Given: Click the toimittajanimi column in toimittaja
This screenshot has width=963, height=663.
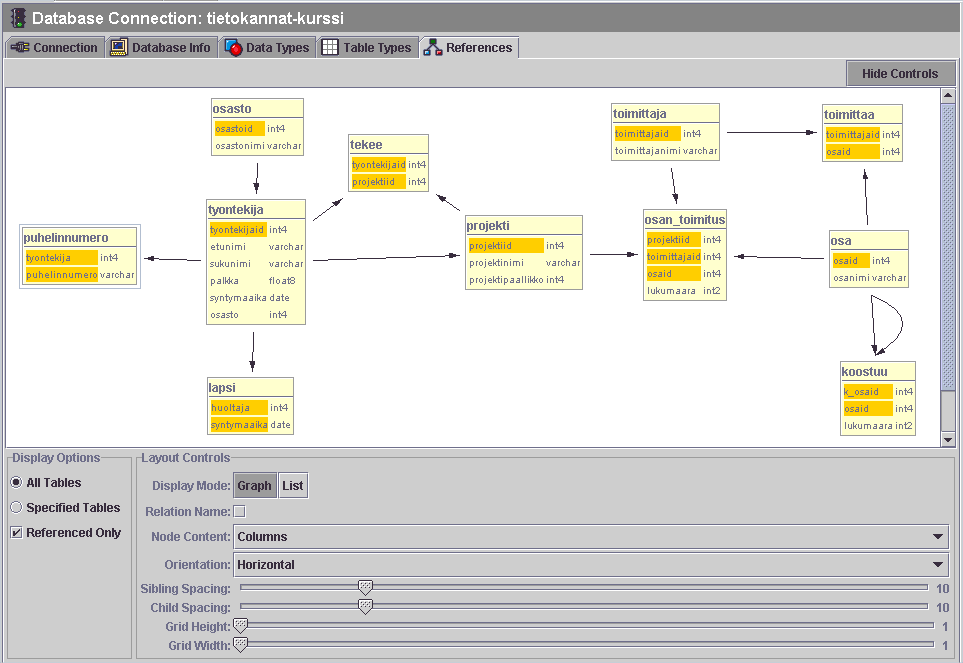Looking at the screenshot, I should point(647,151).
